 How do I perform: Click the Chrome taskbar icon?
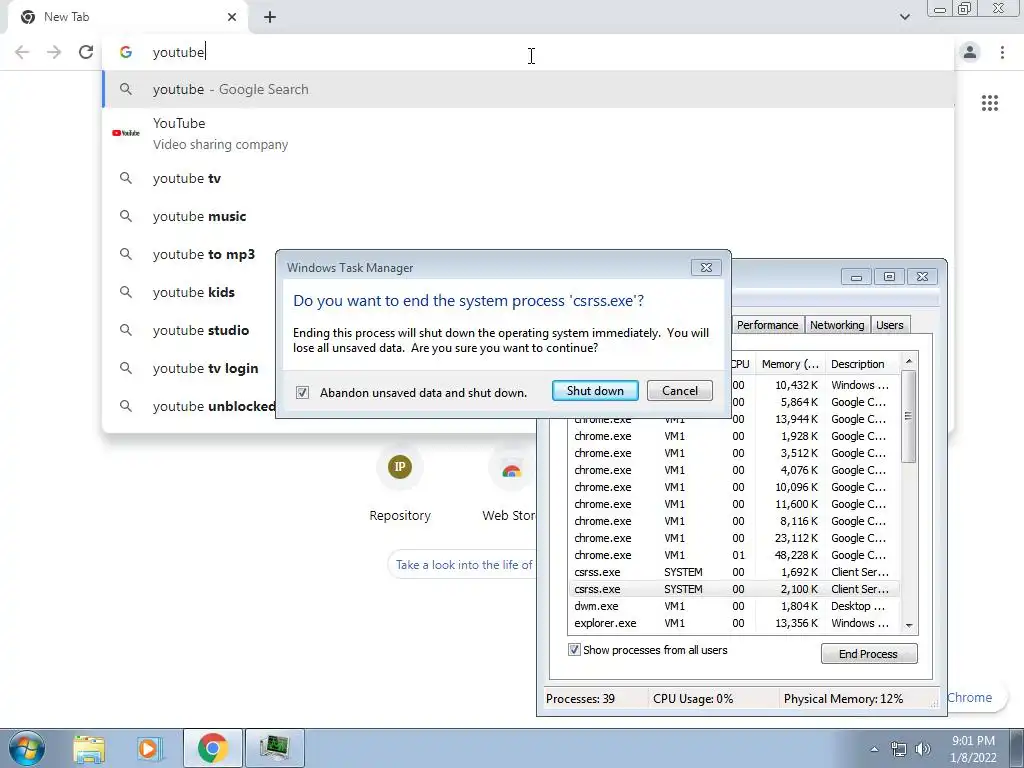point(212,748)
